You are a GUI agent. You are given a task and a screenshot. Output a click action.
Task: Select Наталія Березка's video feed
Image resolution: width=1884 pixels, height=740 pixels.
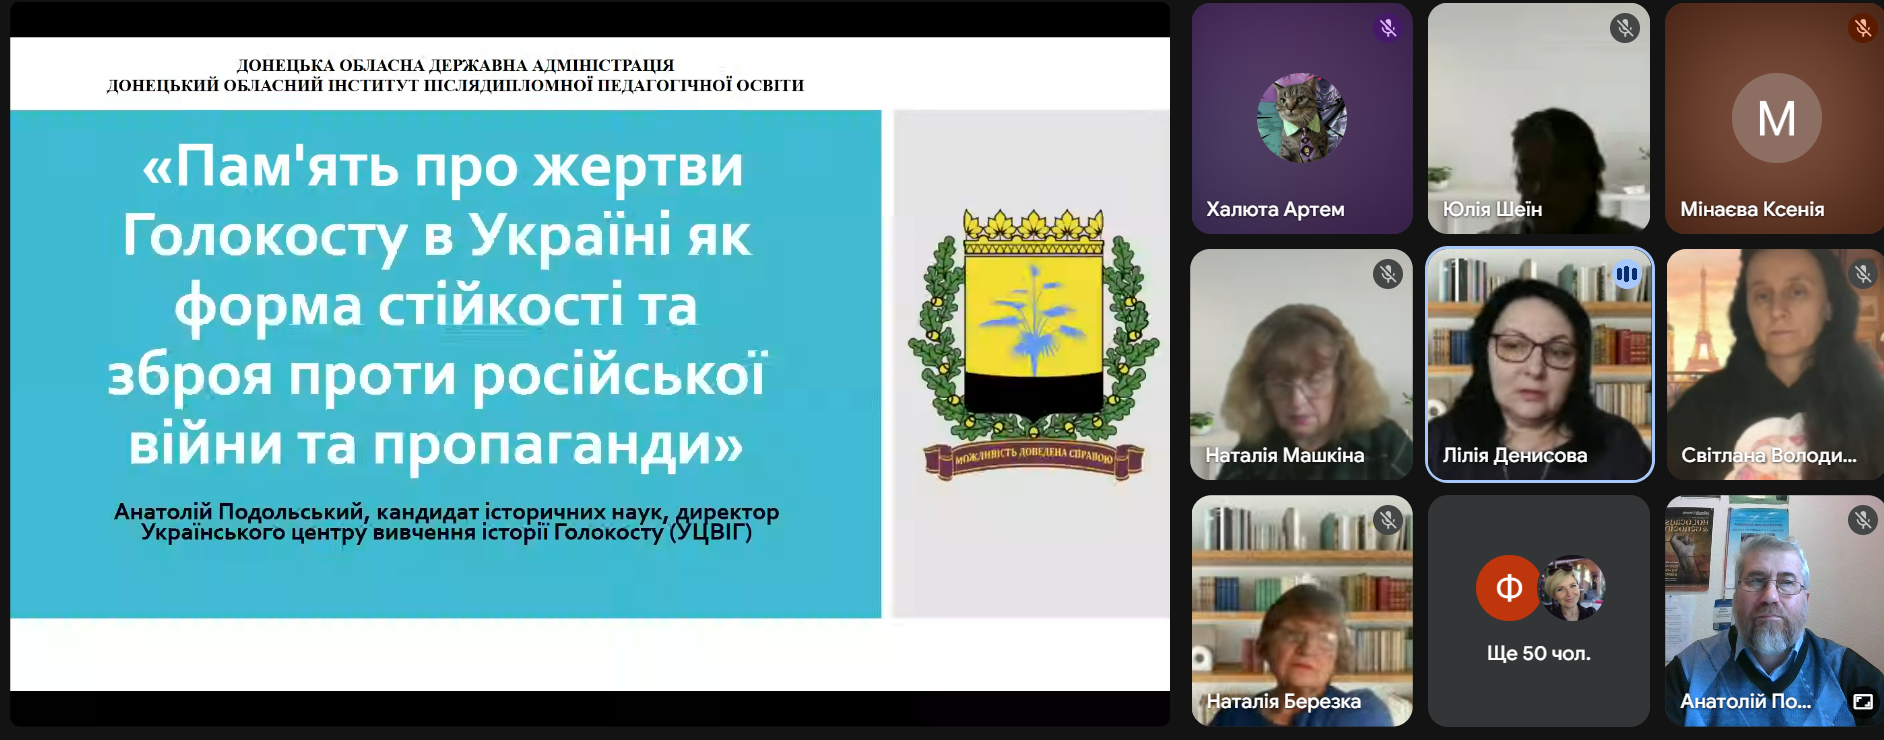click(1301, 610)
